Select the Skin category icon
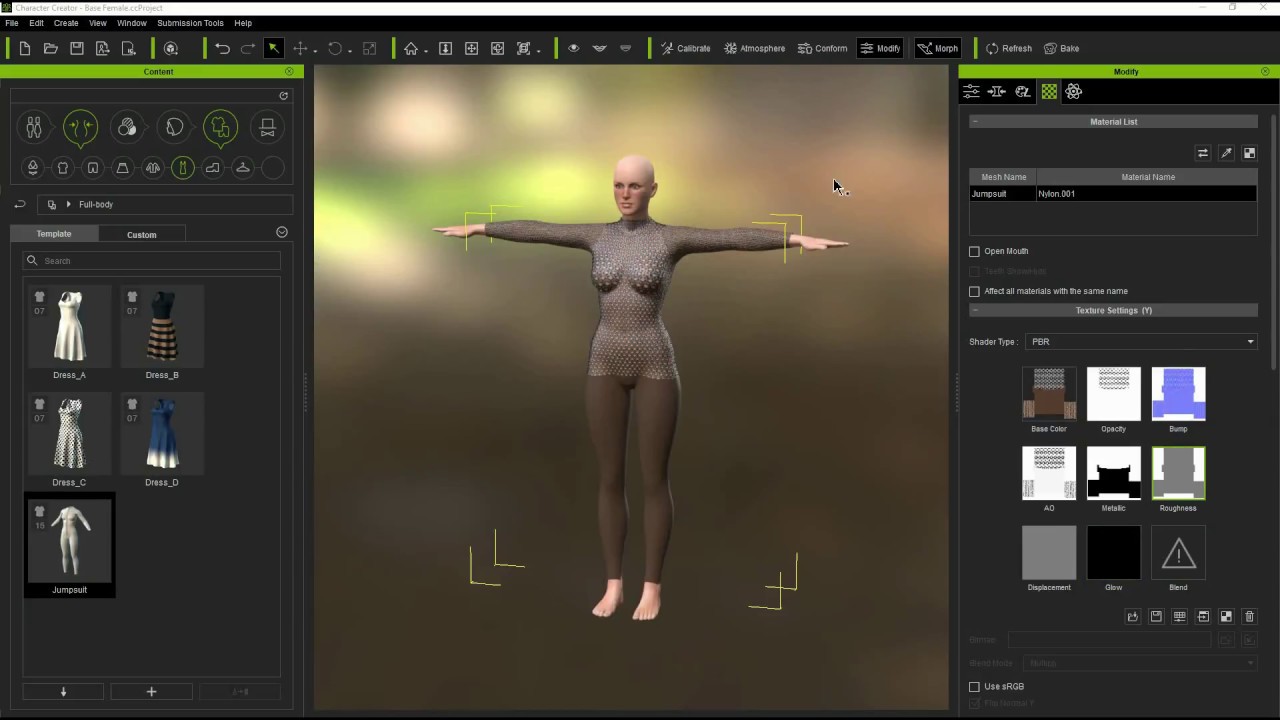 [127, 127]
